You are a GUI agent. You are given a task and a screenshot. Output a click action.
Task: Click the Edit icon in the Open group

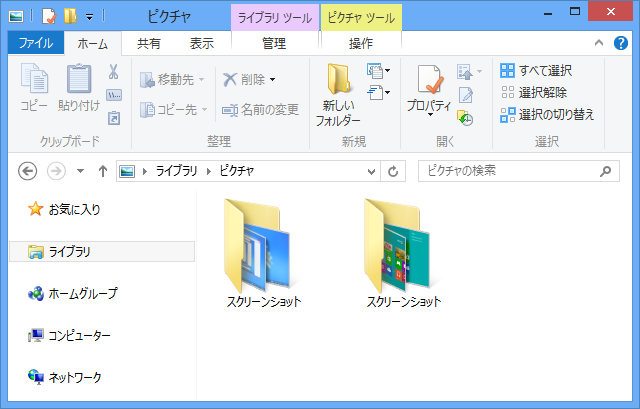coord(466,96)
